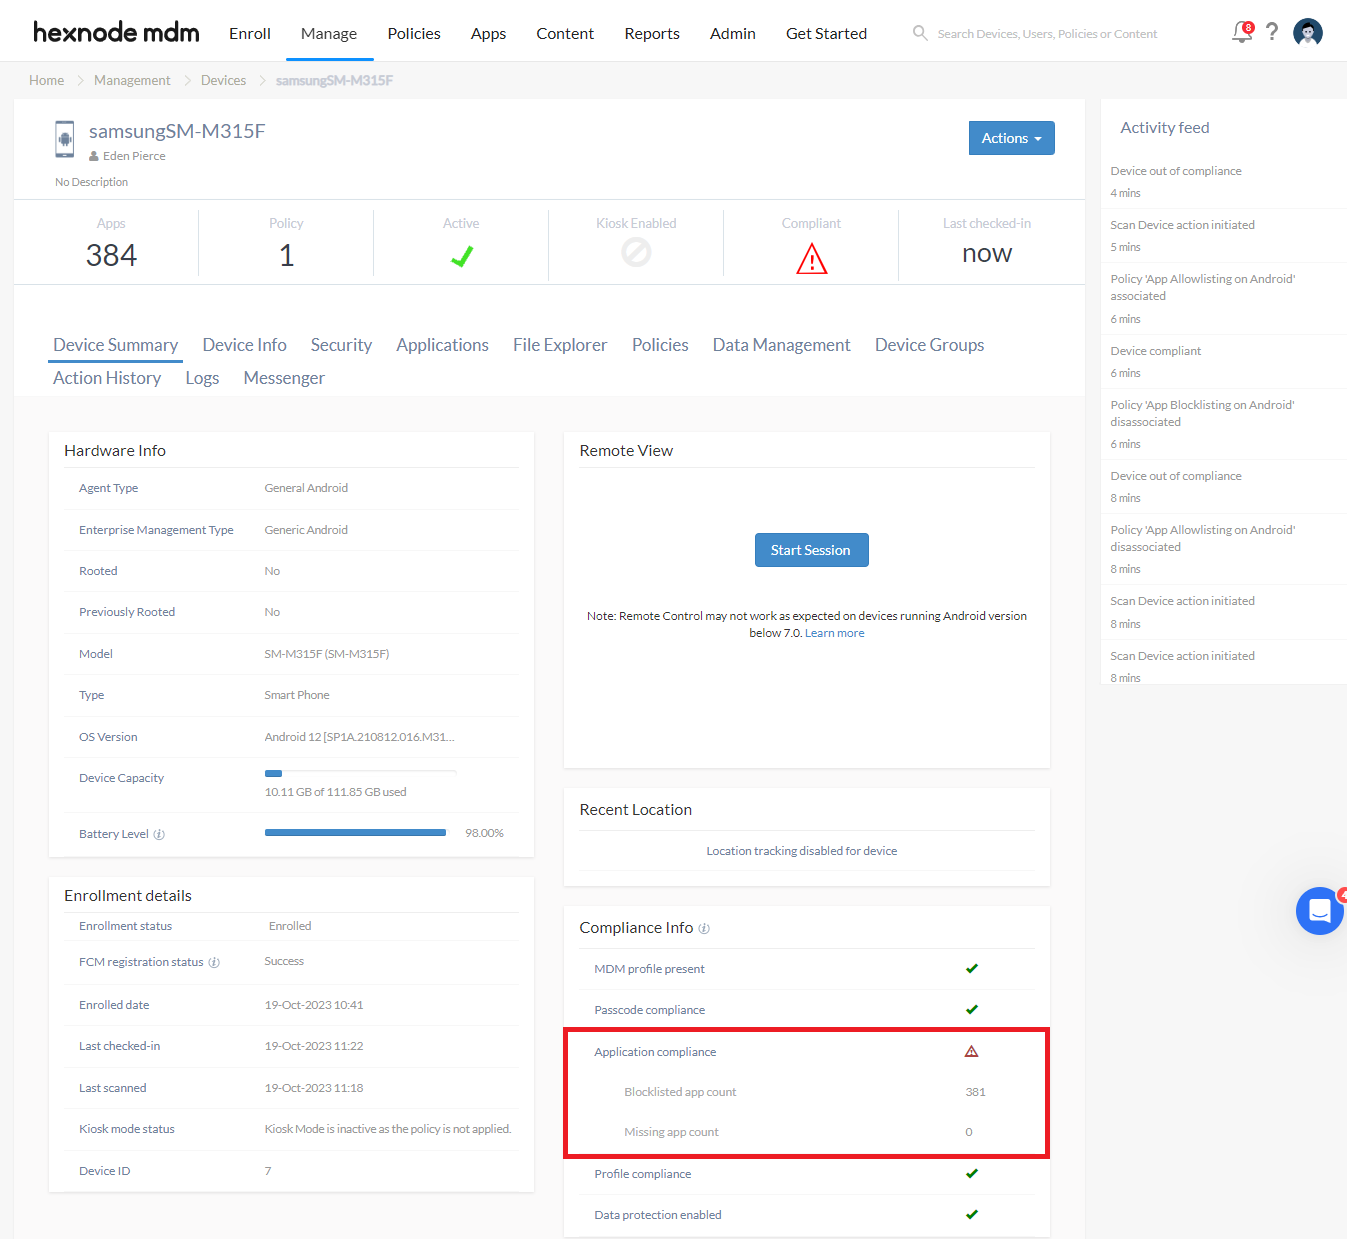The width and height of the screenshot is (1347, 1239).
Task: Switch to the Action History tab
Action: click(x=107, y=378)
